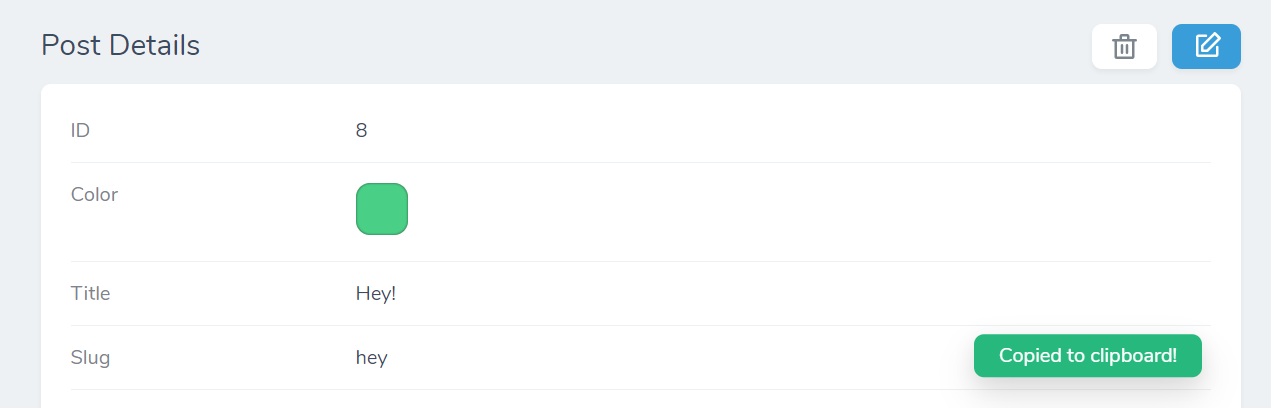This screenshot has width=1271, height=408.
Task: Click the word "Copied" in the notification
Action: pyautogui.click(x=1029, y=356)
